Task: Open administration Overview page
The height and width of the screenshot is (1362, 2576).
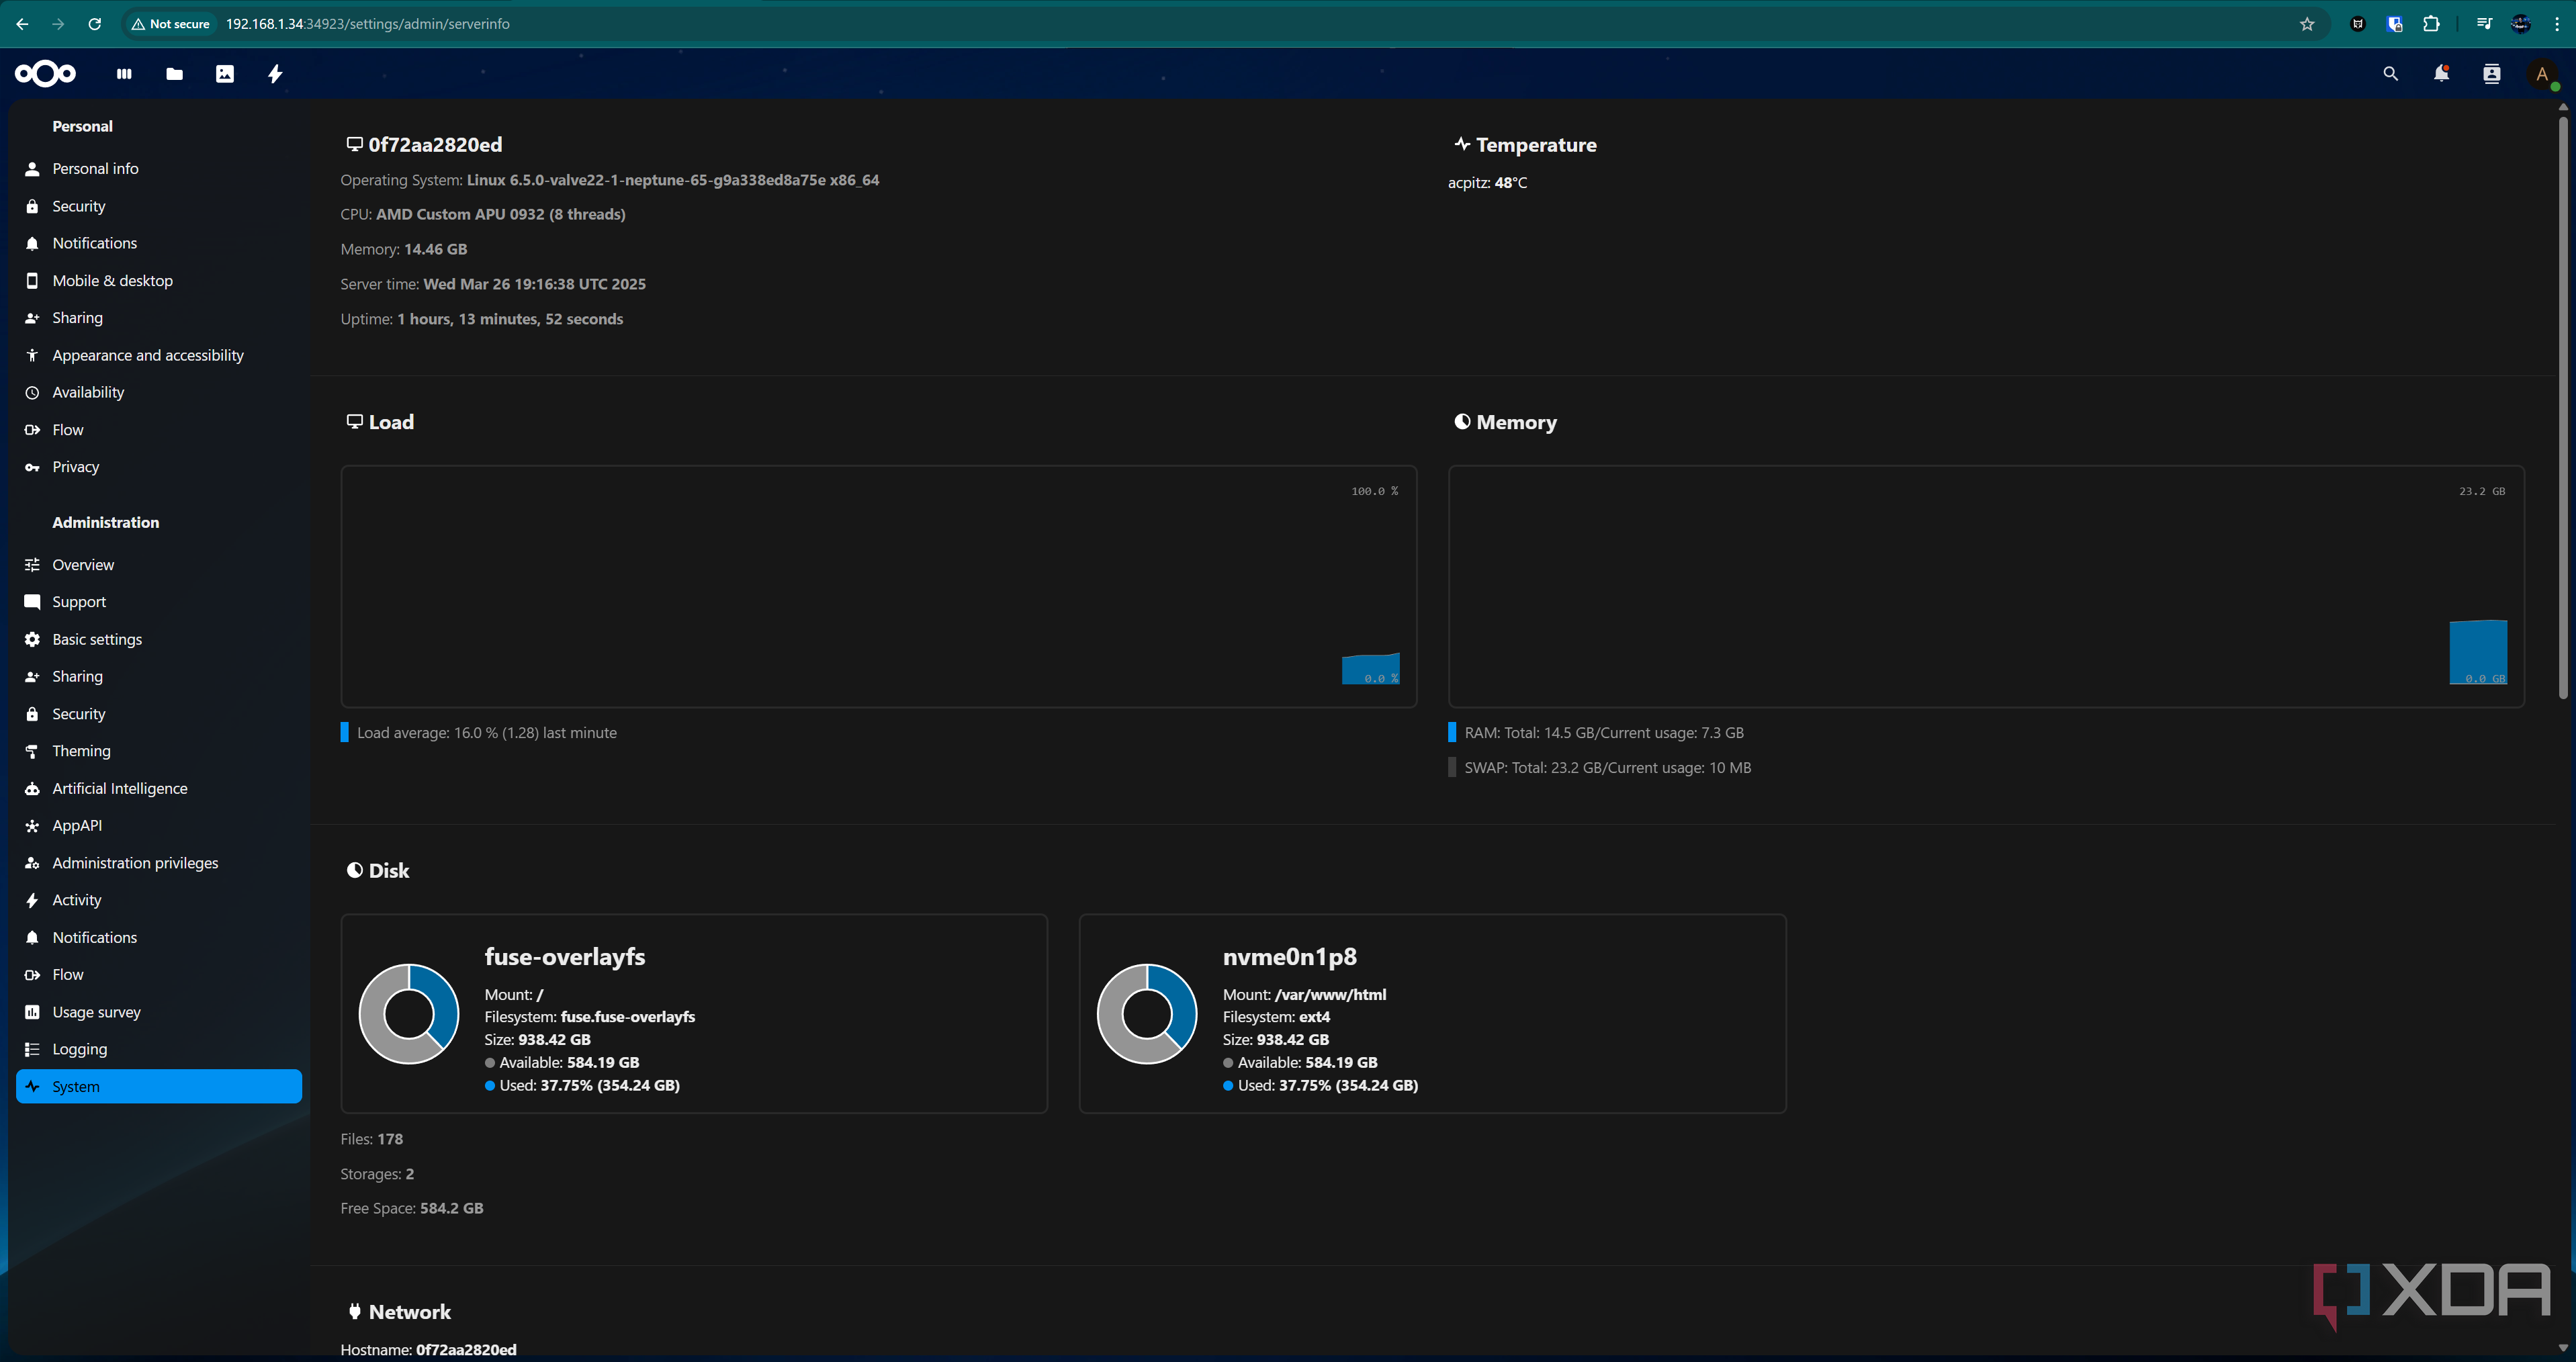Action: pyautogui.click(x=159, y=565)
